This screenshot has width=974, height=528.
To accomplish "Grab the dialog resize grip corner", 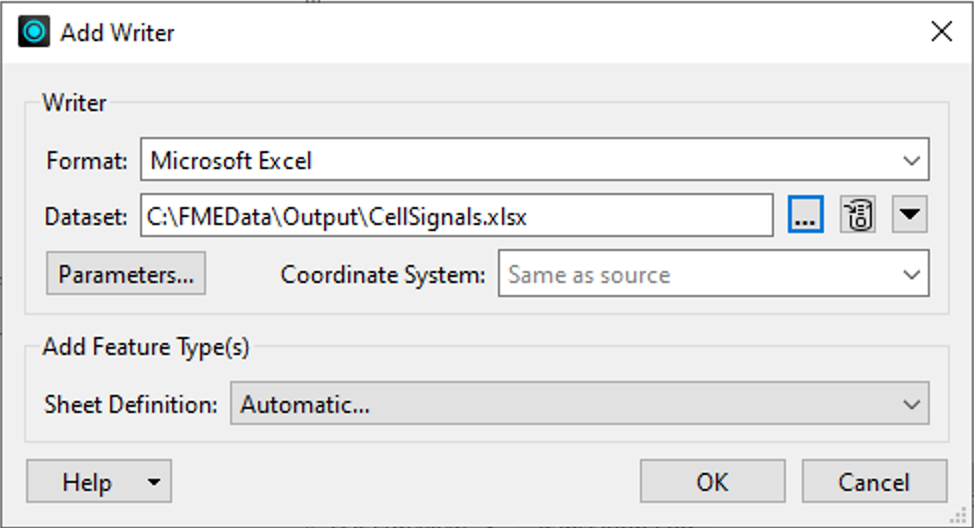I will pos(960,515).
